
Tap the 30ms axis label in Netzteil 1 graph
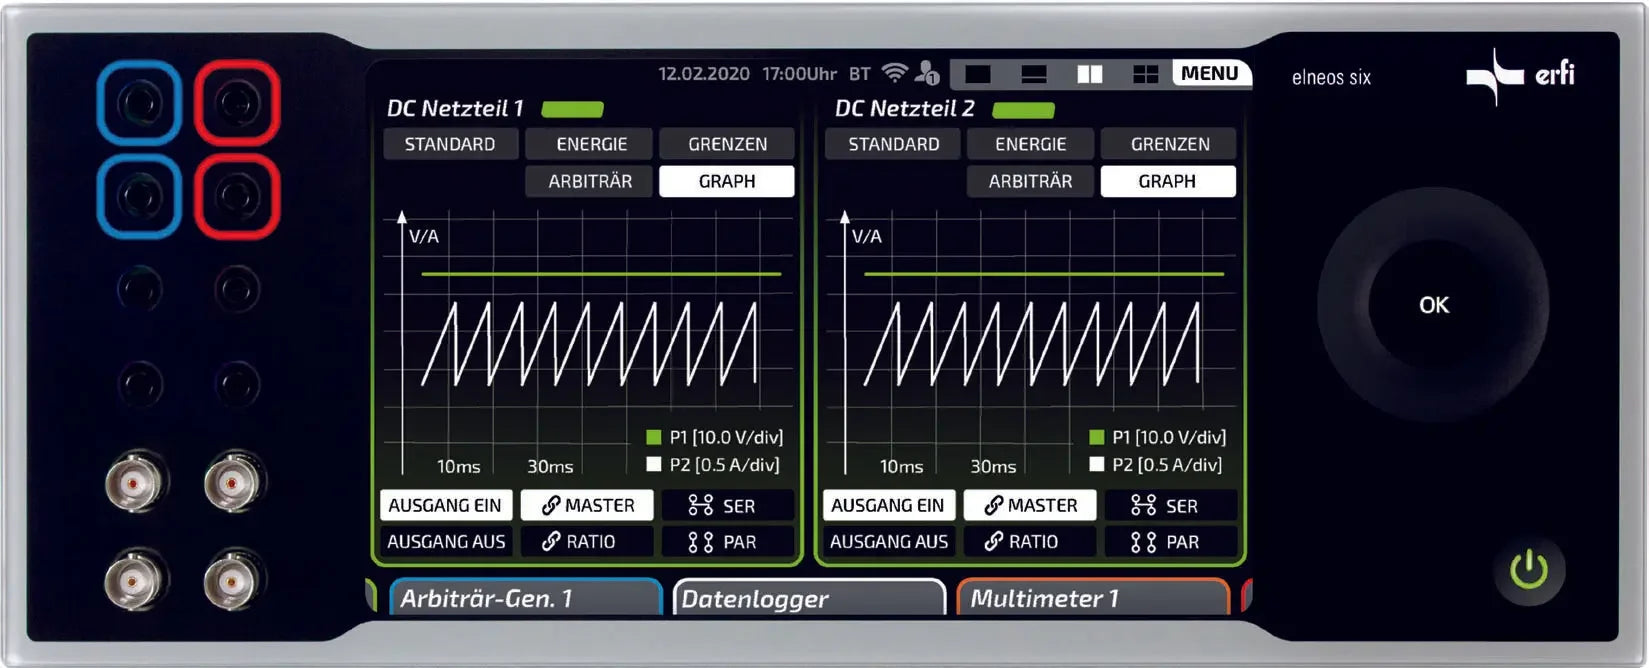(550, 466)
